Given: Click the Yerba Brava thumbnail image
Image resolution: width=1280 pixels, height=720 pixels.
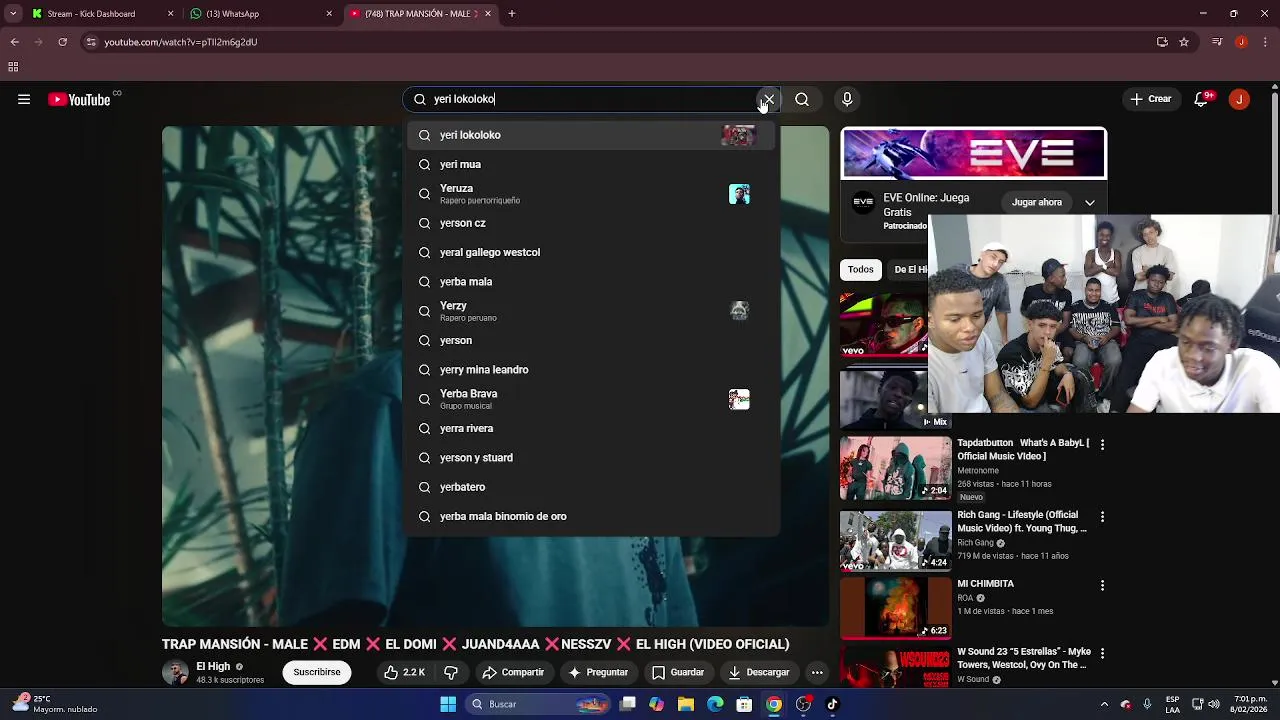Looking at the screenshot, I should coord(739,399).
